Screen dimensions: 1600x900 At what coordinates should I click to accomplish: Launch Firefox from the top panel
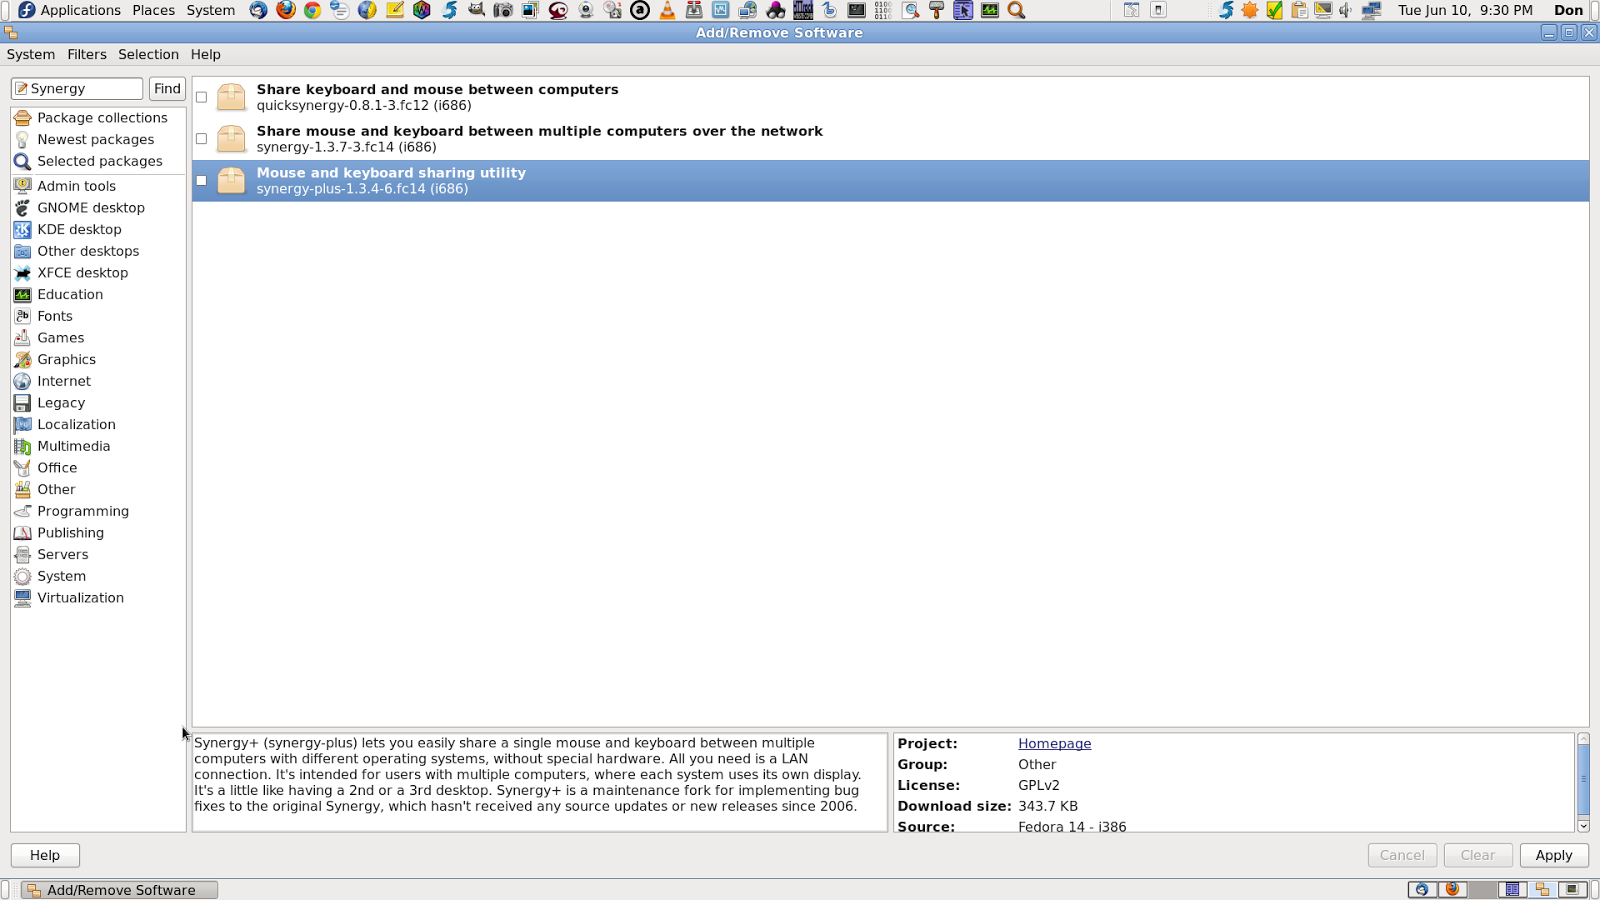[286, 10]
